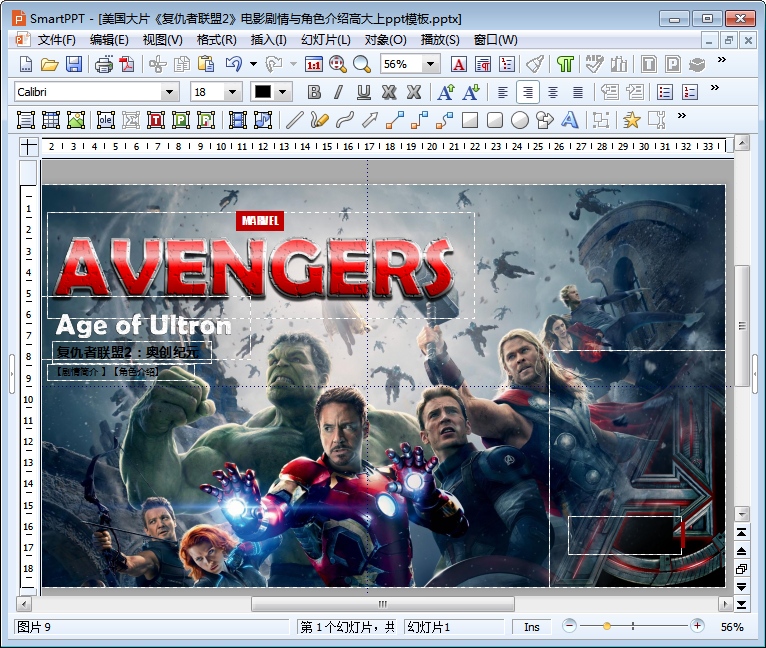Click the horizontal scrollbar thumb
Screen dimensions: 766x648
tap(383, 604)
